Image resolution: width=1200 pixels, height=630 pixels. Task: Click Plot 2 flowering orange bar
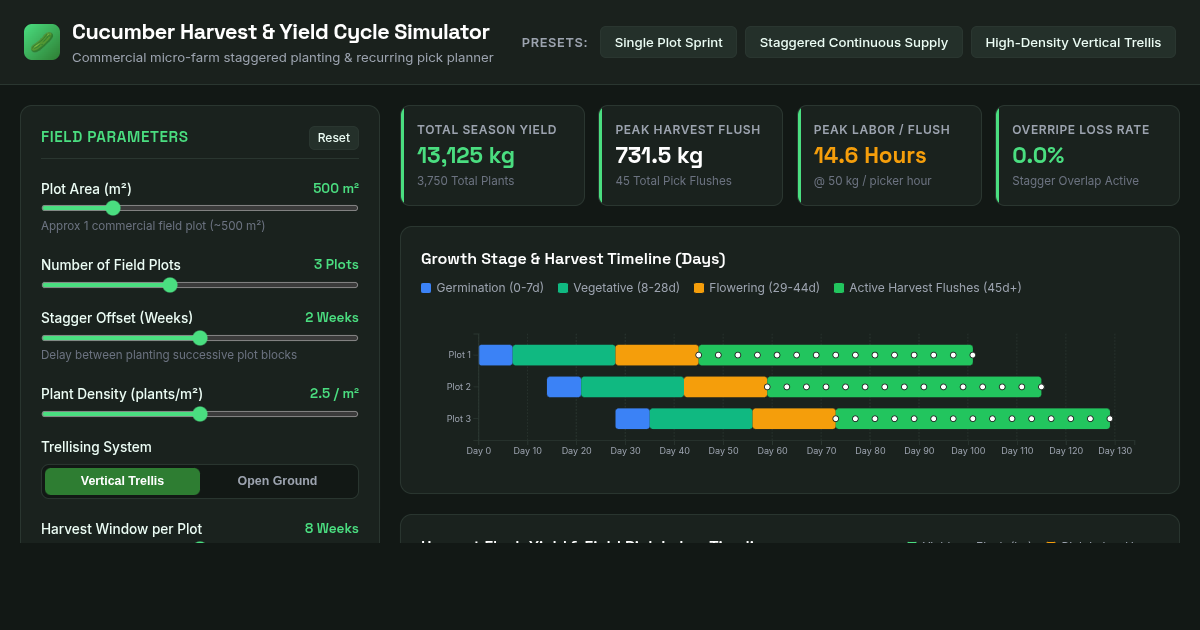pyautogui.click(x=726, y=387)
